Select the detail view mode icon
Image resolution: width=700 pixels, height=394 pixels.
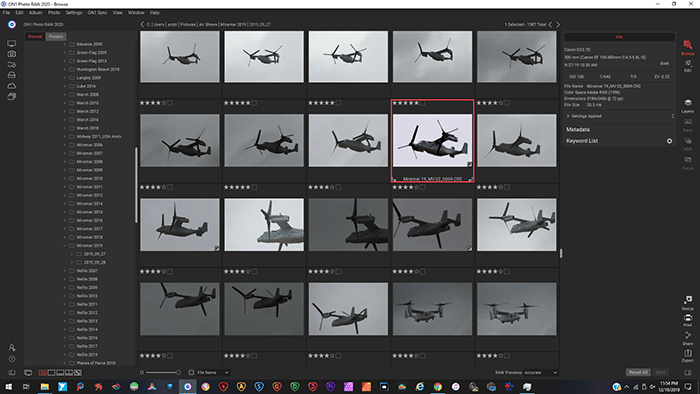[x=51, y=373]
